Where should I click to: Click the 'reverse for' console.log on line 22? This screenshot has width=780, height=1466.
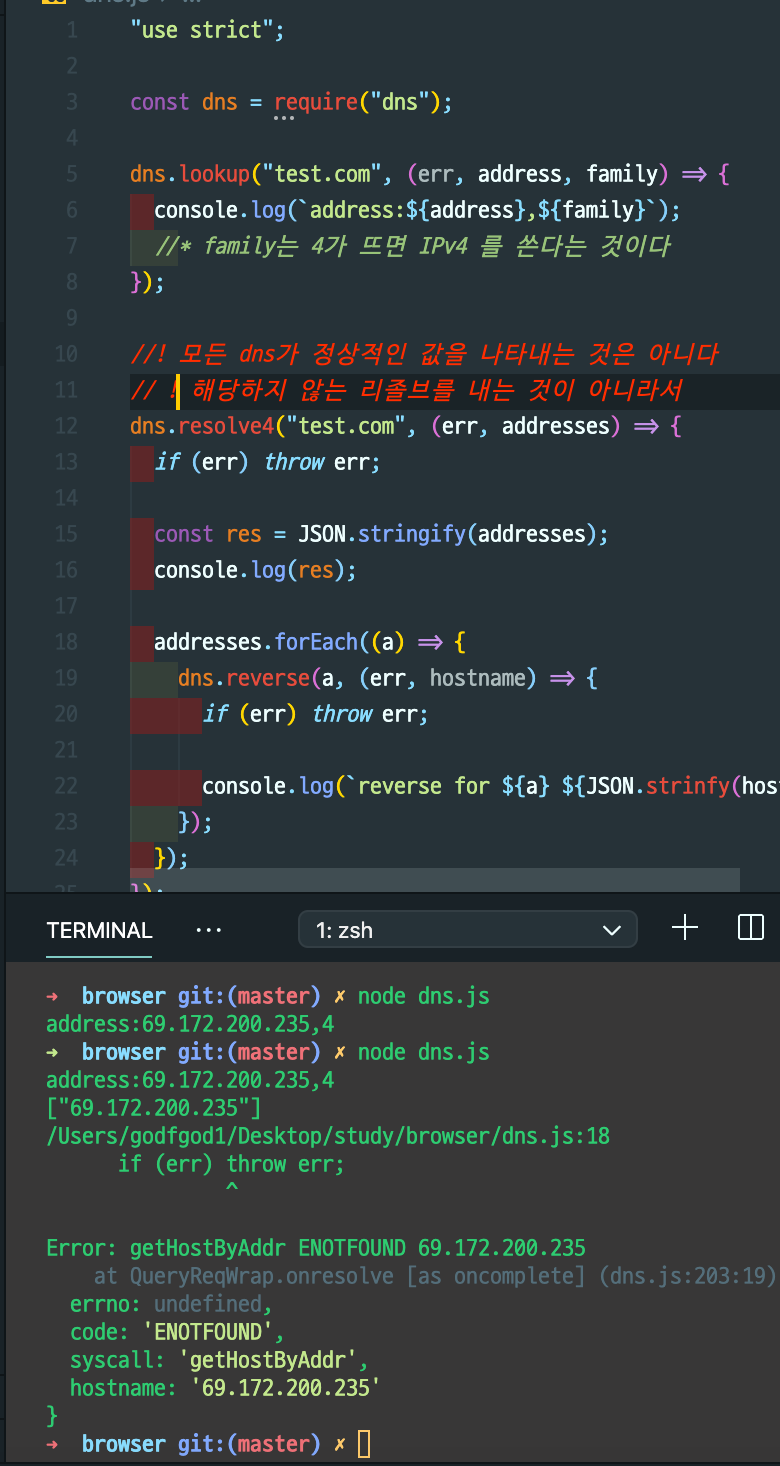point(490,786)
